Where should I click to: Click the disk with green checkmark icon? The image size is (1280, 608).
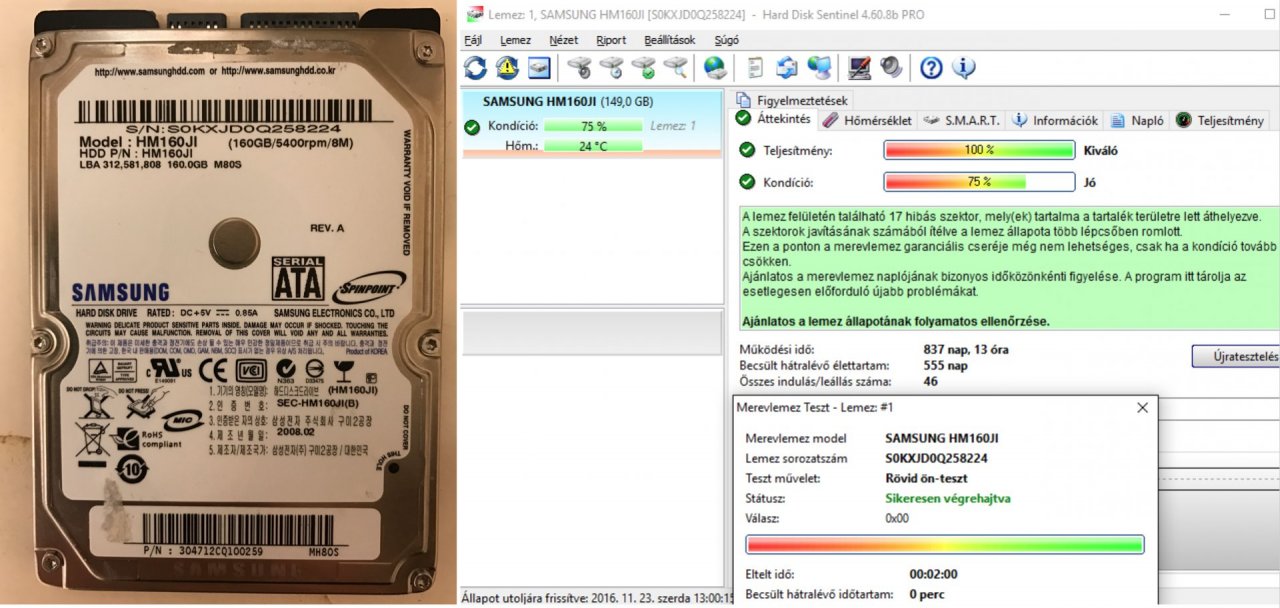coord(644,68)
